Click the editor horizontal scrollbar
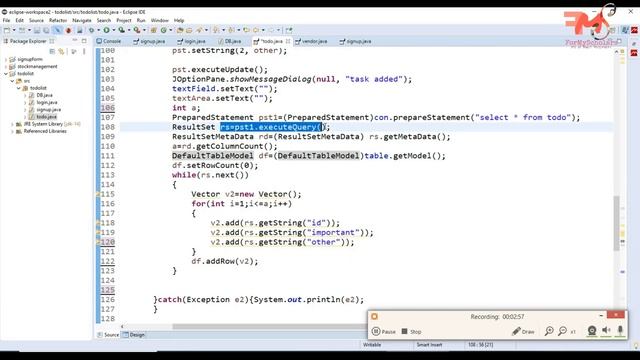The image size is (640, 360). point(269,327)
